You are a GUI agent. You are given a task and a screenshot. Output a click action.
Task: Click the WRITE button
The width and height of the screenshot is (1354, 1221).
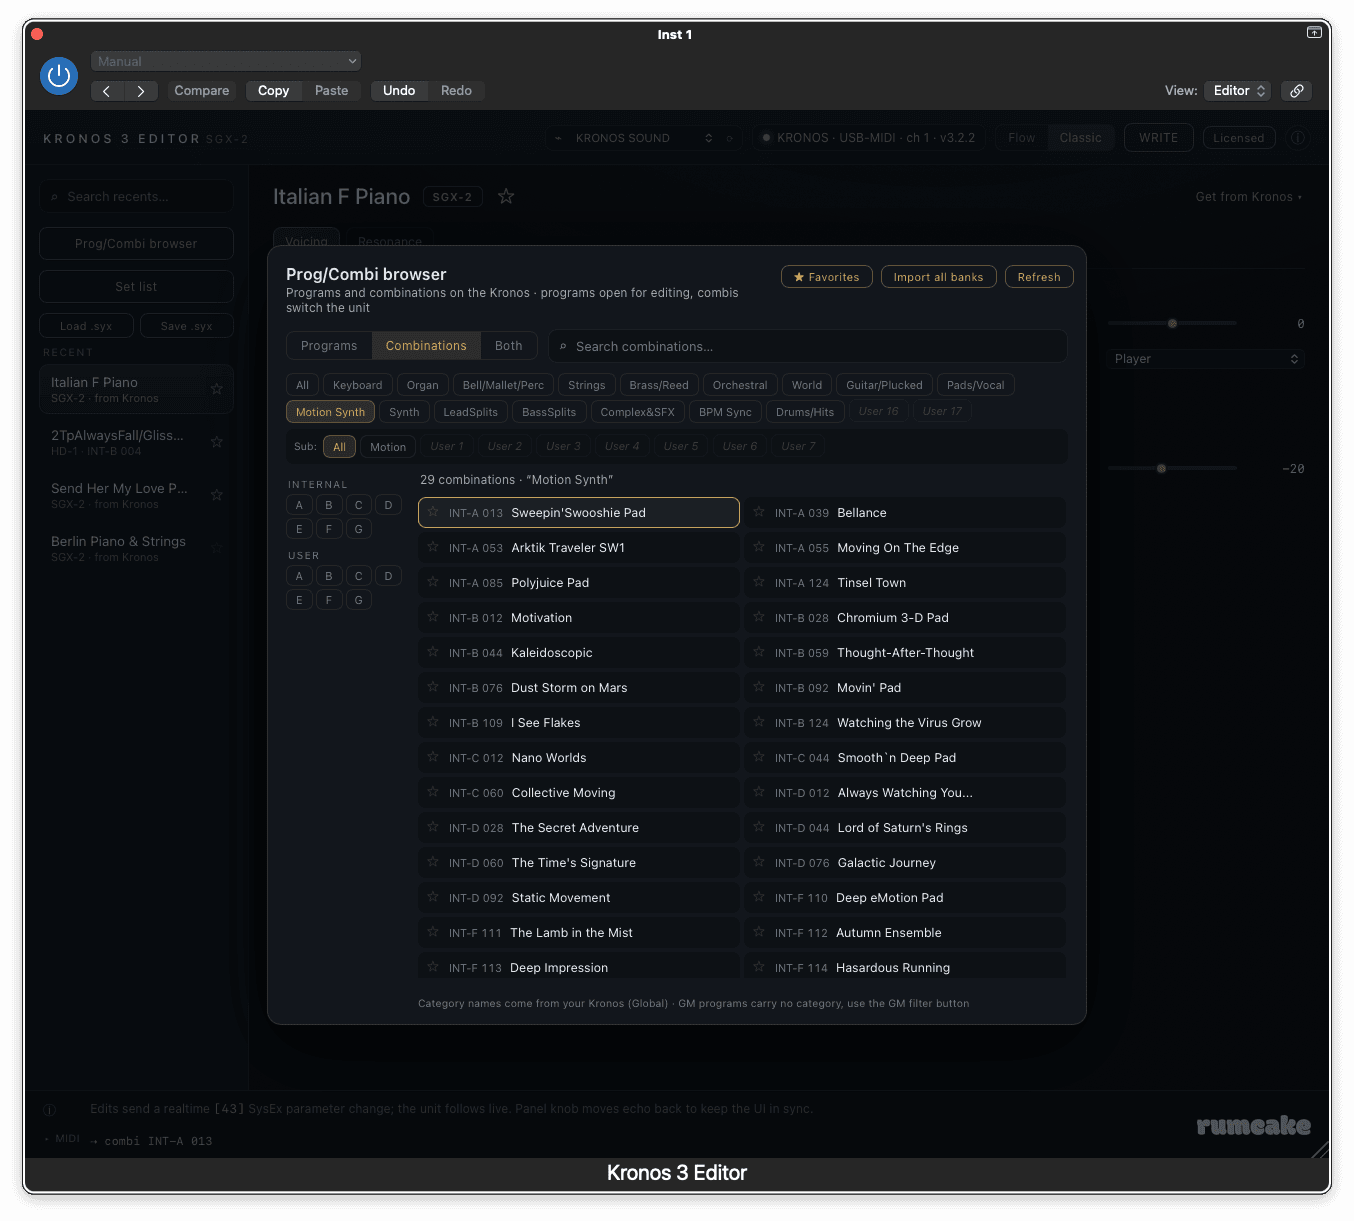[1159, 138]
